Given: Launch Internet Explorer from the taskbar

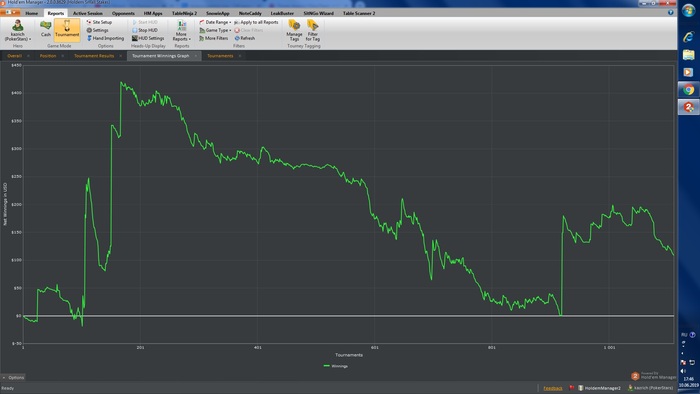Looking at the screenshot, I should pyautogui.click(x=688, y=37).
